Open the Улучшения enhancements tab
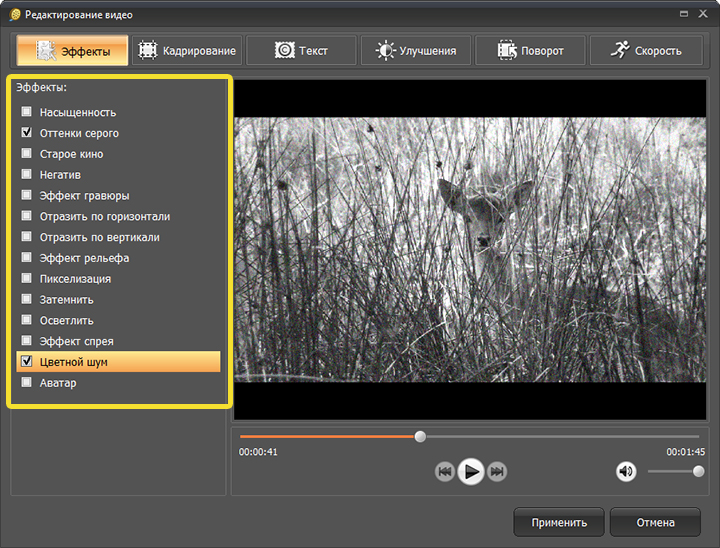This screenshot has height=548, width=720. point(415,50)
